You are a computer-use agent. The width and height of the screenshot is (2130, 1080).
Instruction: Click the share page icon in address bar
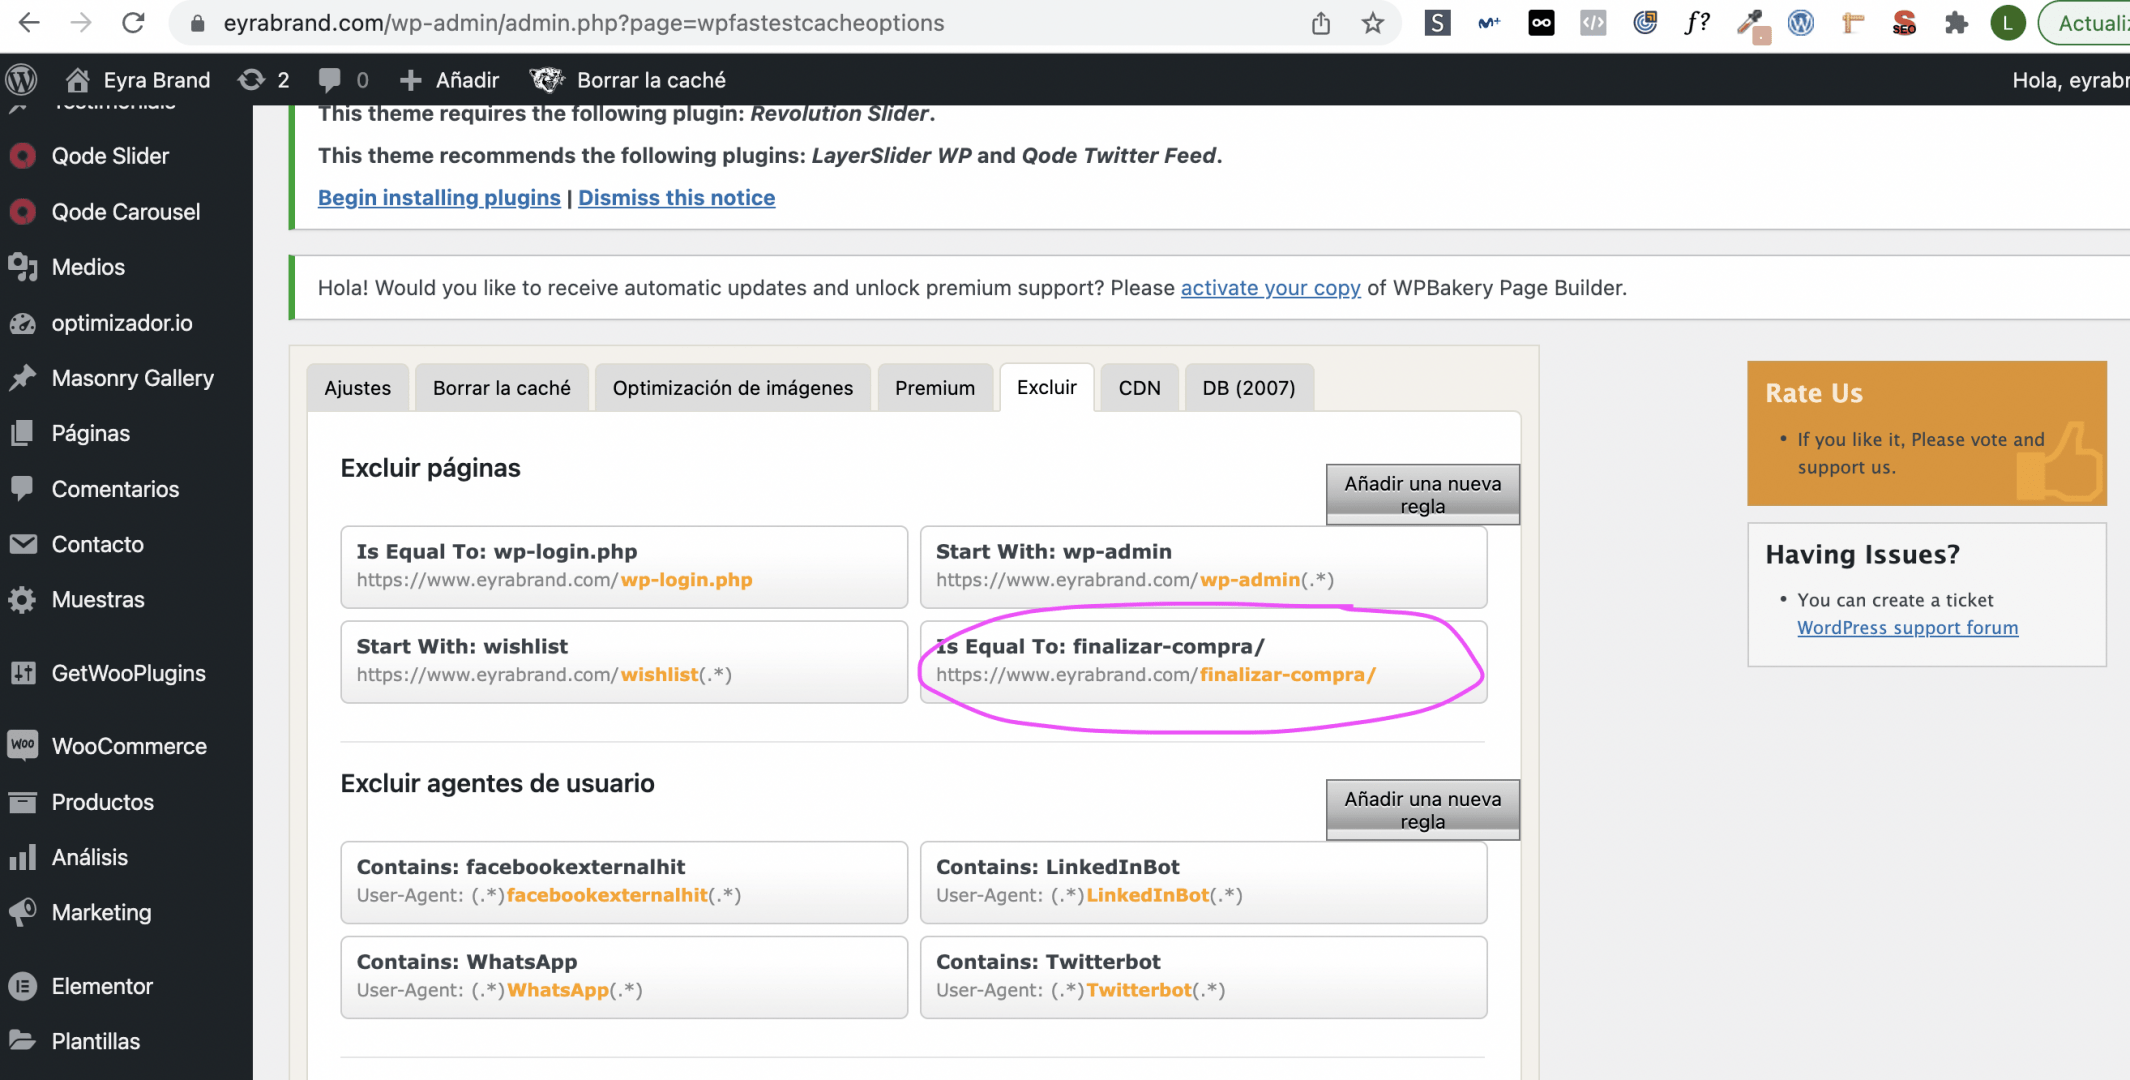pos(1321,23)
